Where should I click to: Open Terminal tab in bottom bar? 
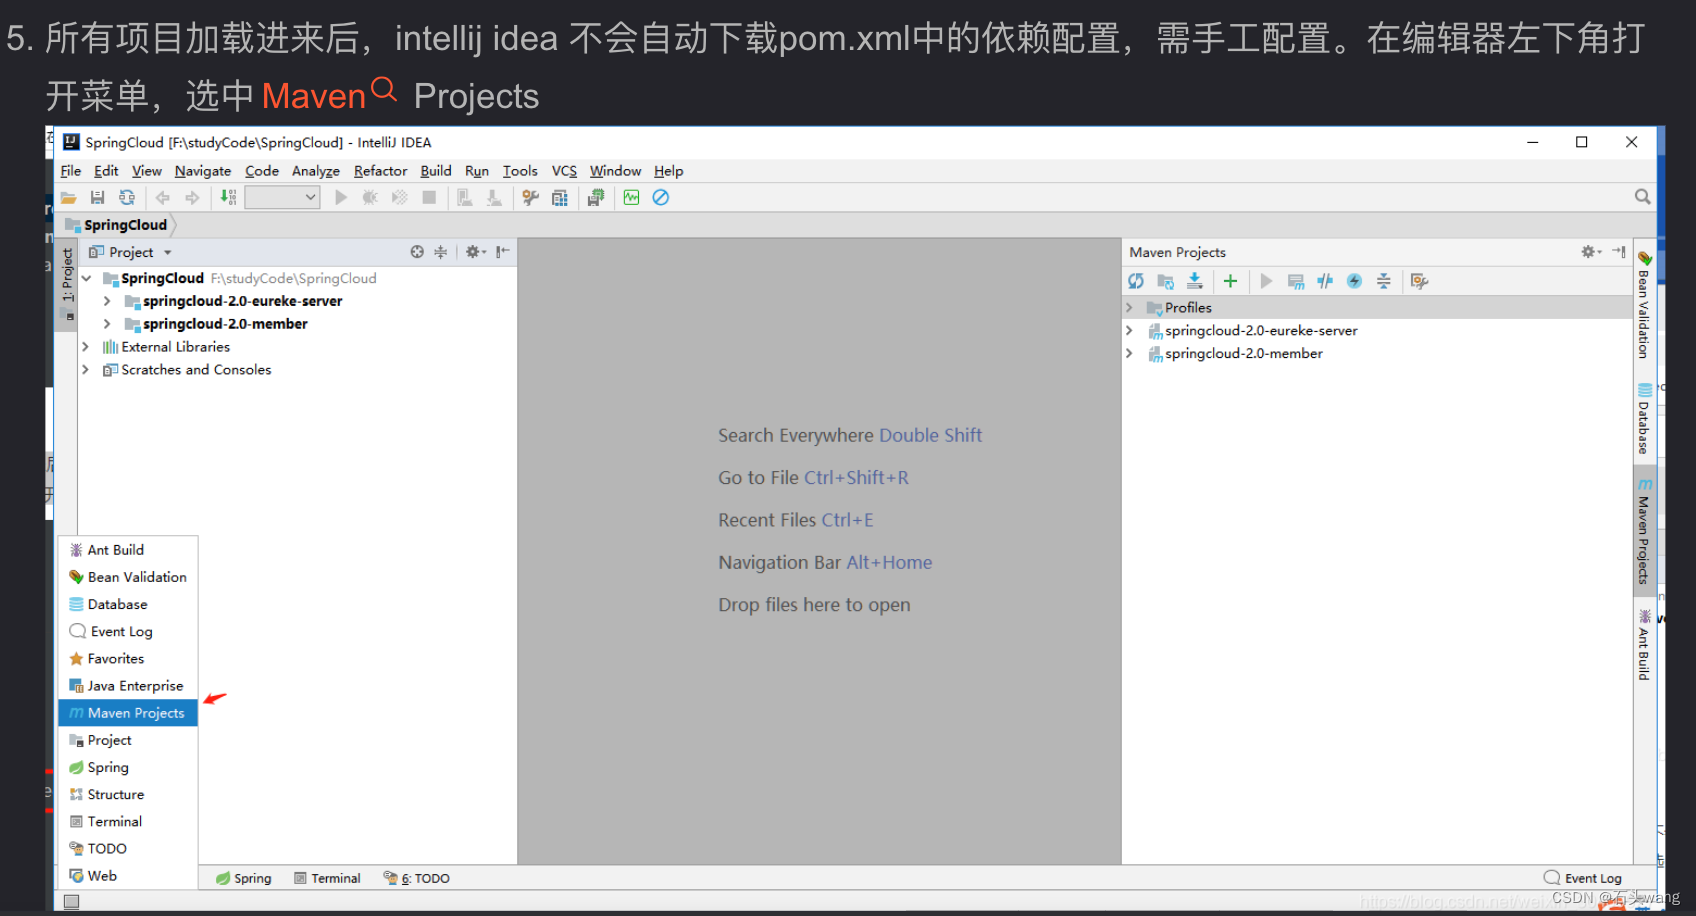coord(327,878)
